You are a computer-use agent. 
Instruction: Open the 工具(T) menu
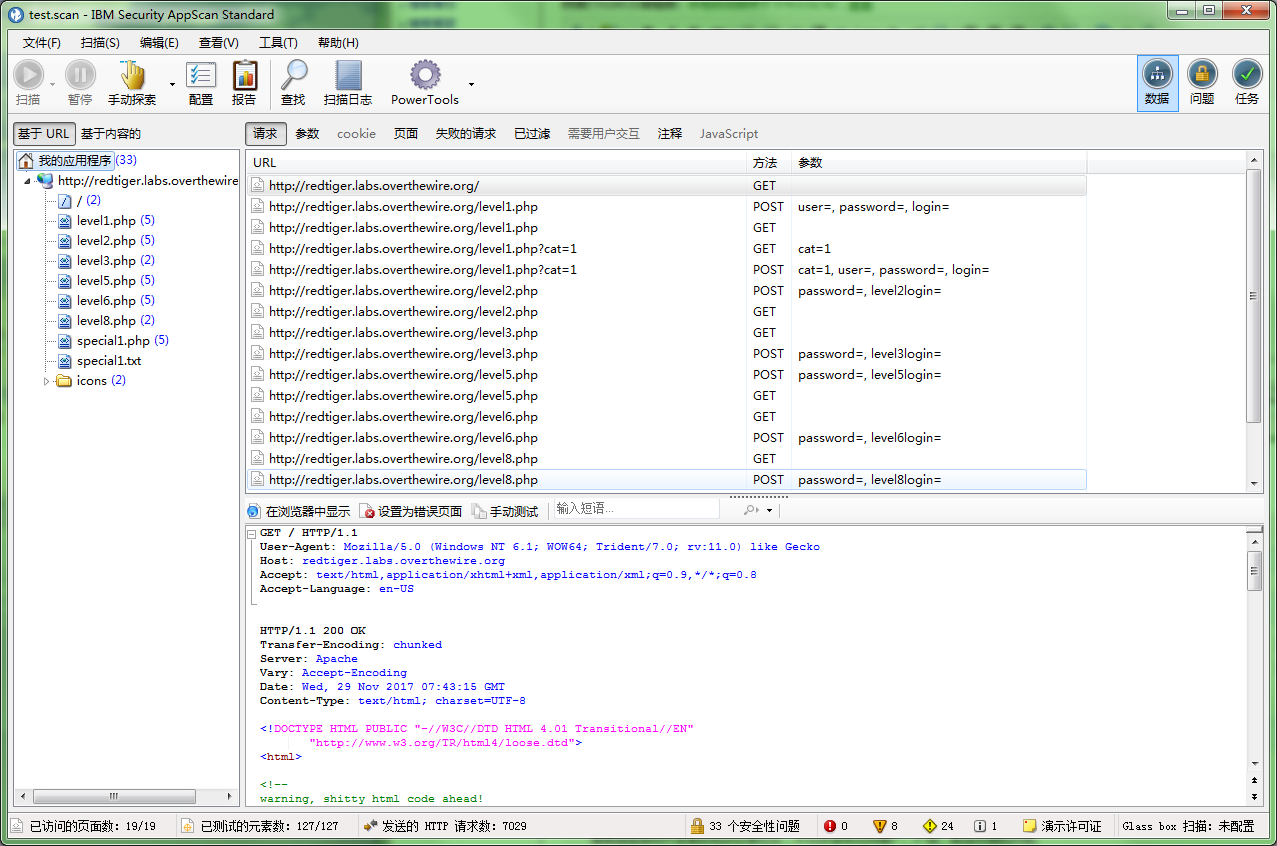click(x=278, y=43)
